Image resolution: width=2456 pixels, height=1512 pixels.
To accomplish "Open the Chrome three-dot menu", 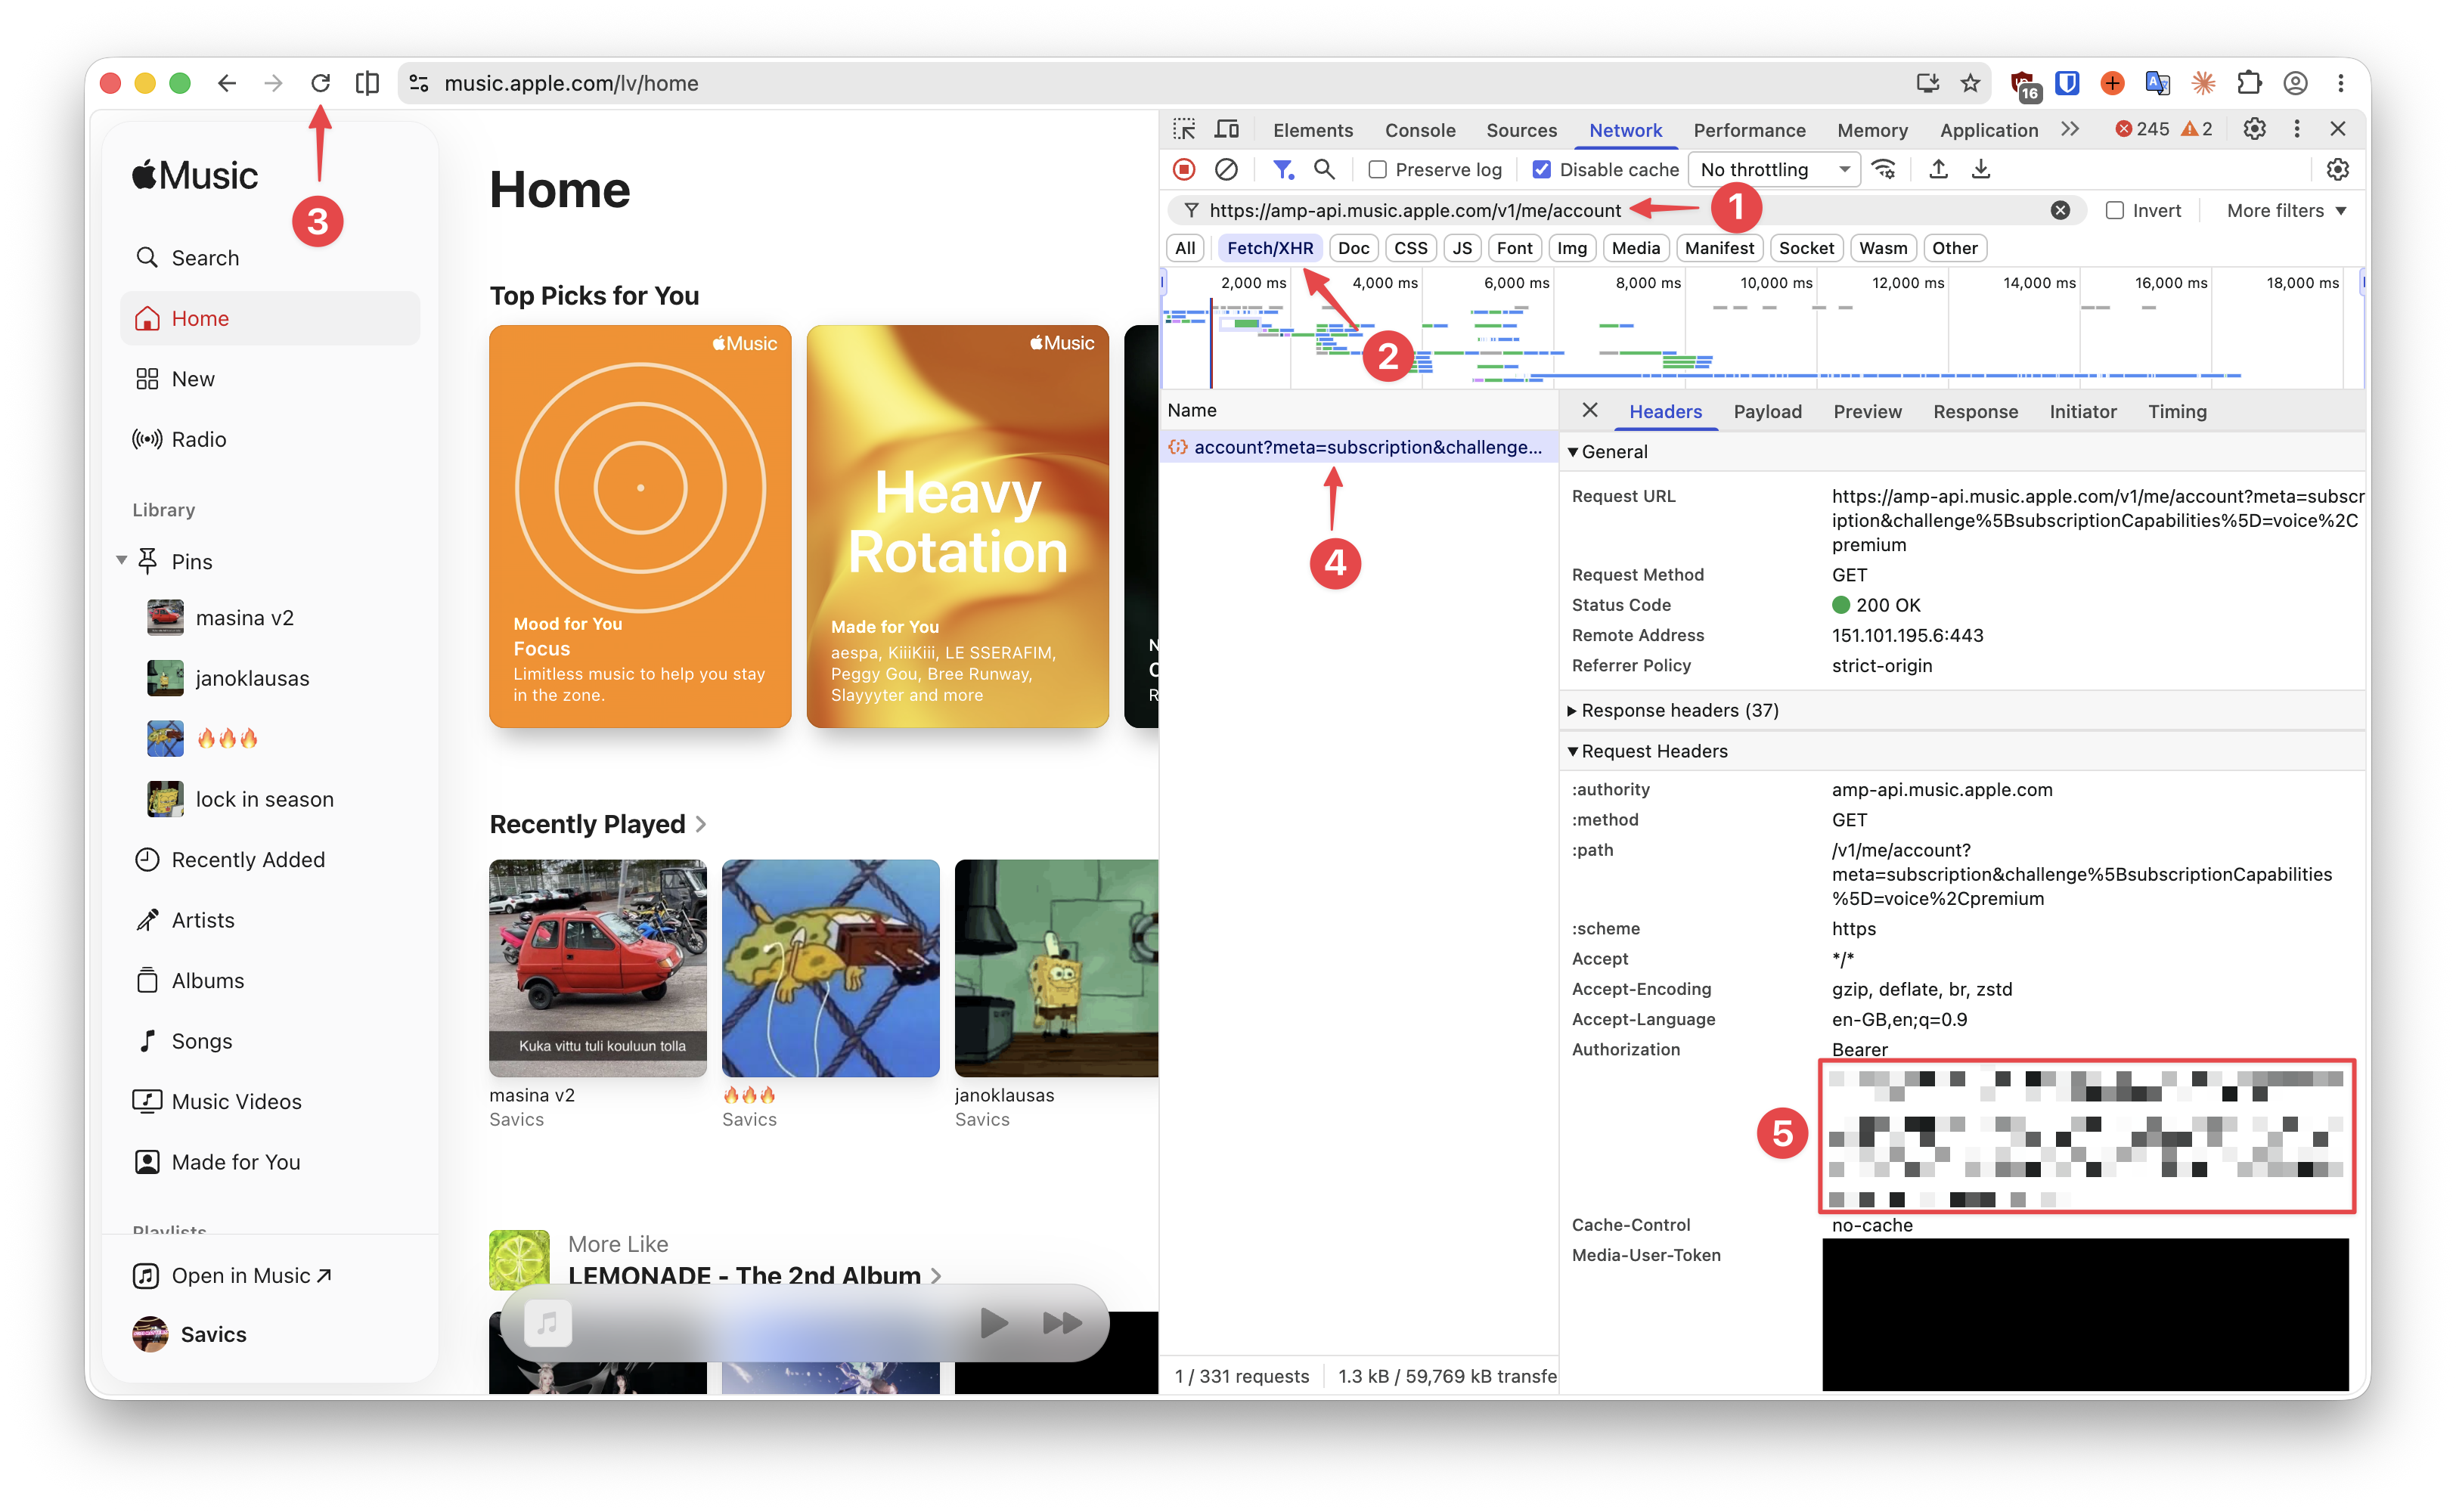I will (2341, 83).
